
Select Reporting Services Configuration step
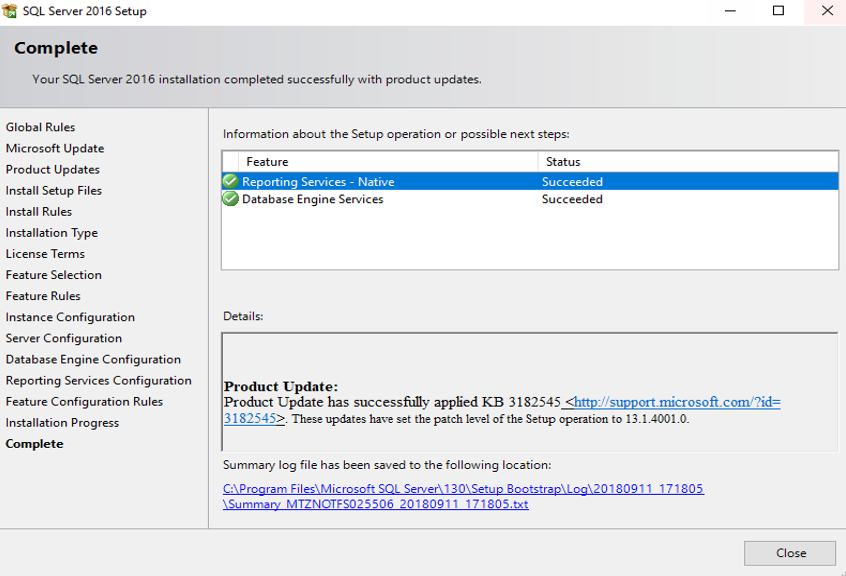pyautogui.click(x=98, y=381)
